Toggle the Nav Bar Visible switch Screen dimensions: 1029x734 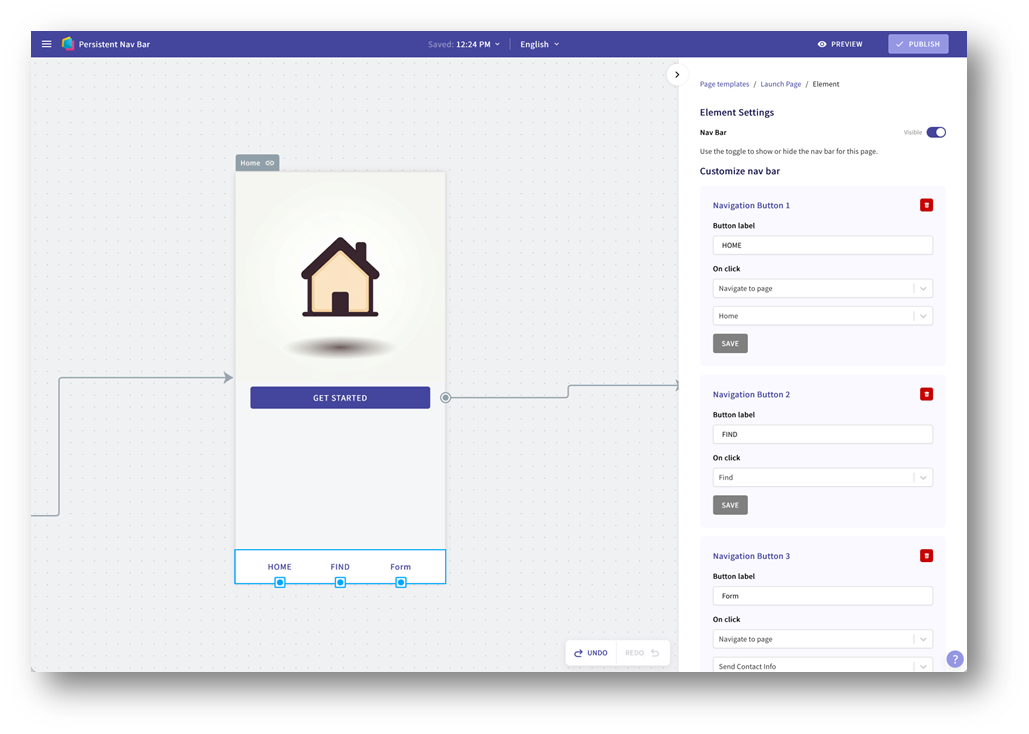tap(935, 132)
